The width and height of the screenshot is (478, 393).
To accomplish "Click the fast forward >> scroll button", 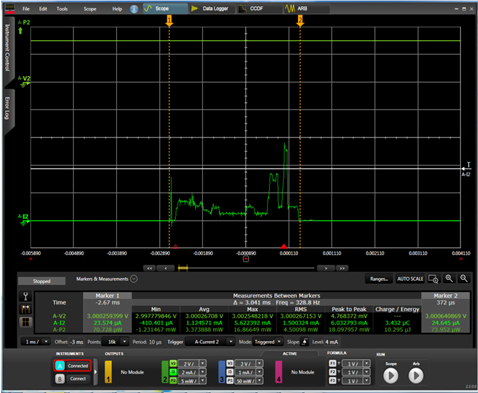I will tap(342, 268).
